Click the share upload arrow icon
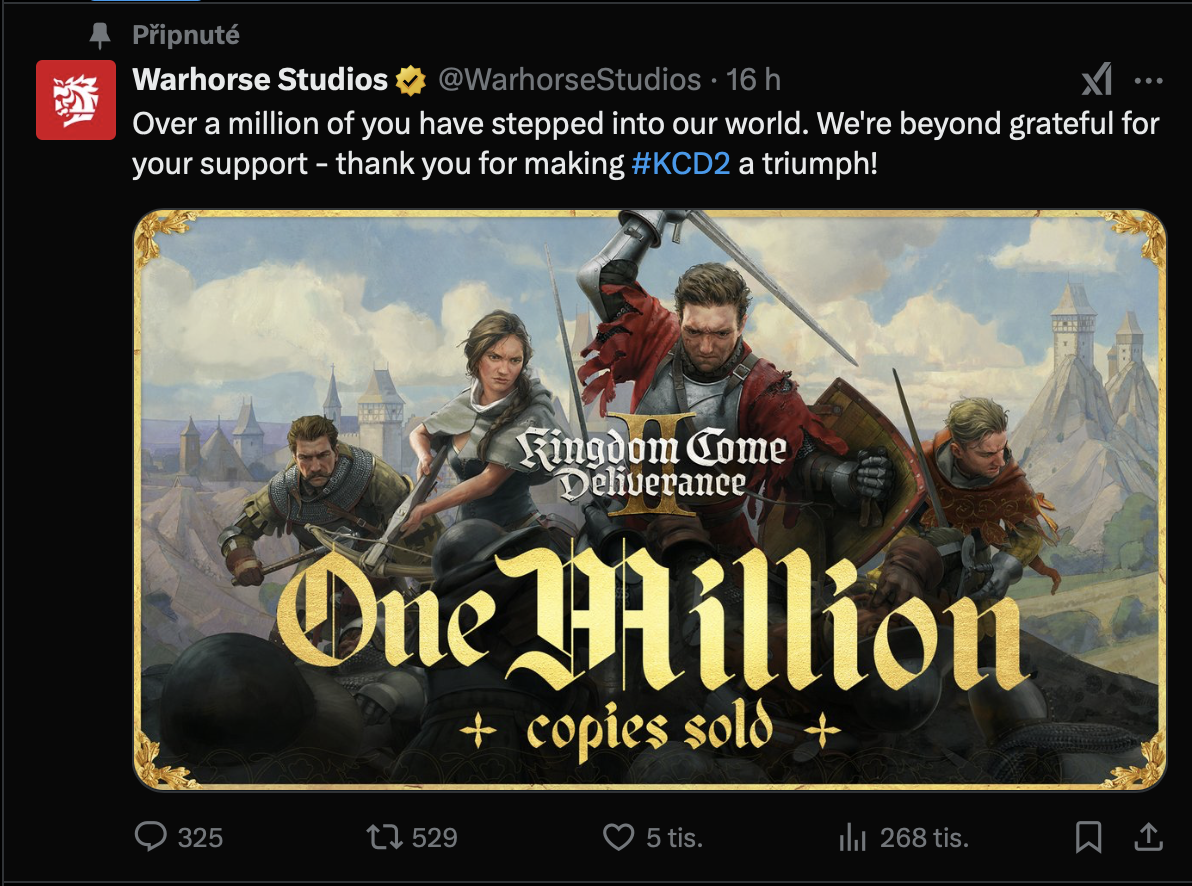This screenshot has width=1192, height=886. pos(1149,836)
